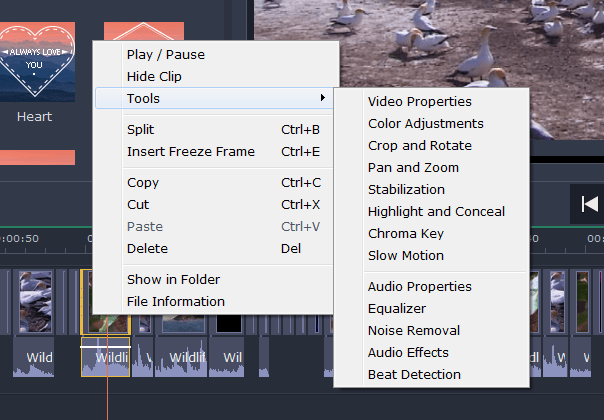Screen dimensions: 604x420
Task: Select the Heart title thumbnail
Action: [x=35, y=64]
